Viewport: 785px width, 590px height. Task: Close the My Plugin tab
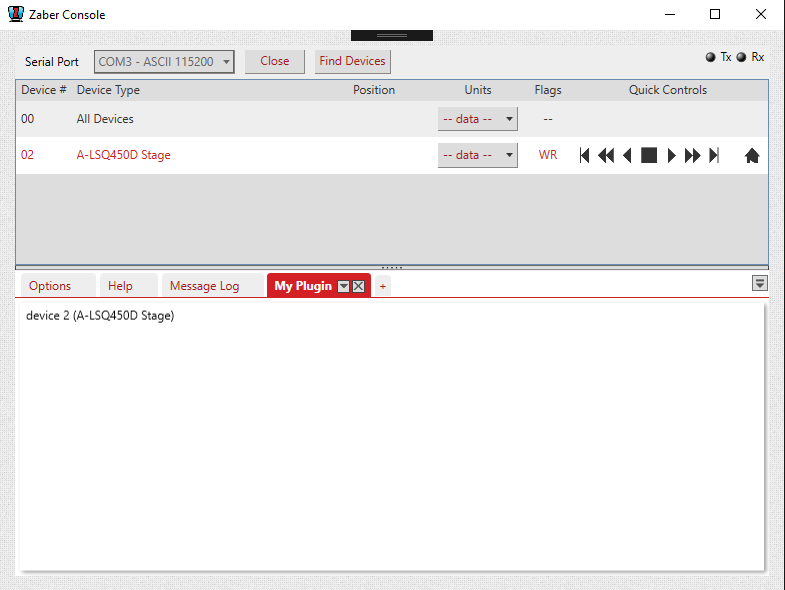(x=358, y=286)
